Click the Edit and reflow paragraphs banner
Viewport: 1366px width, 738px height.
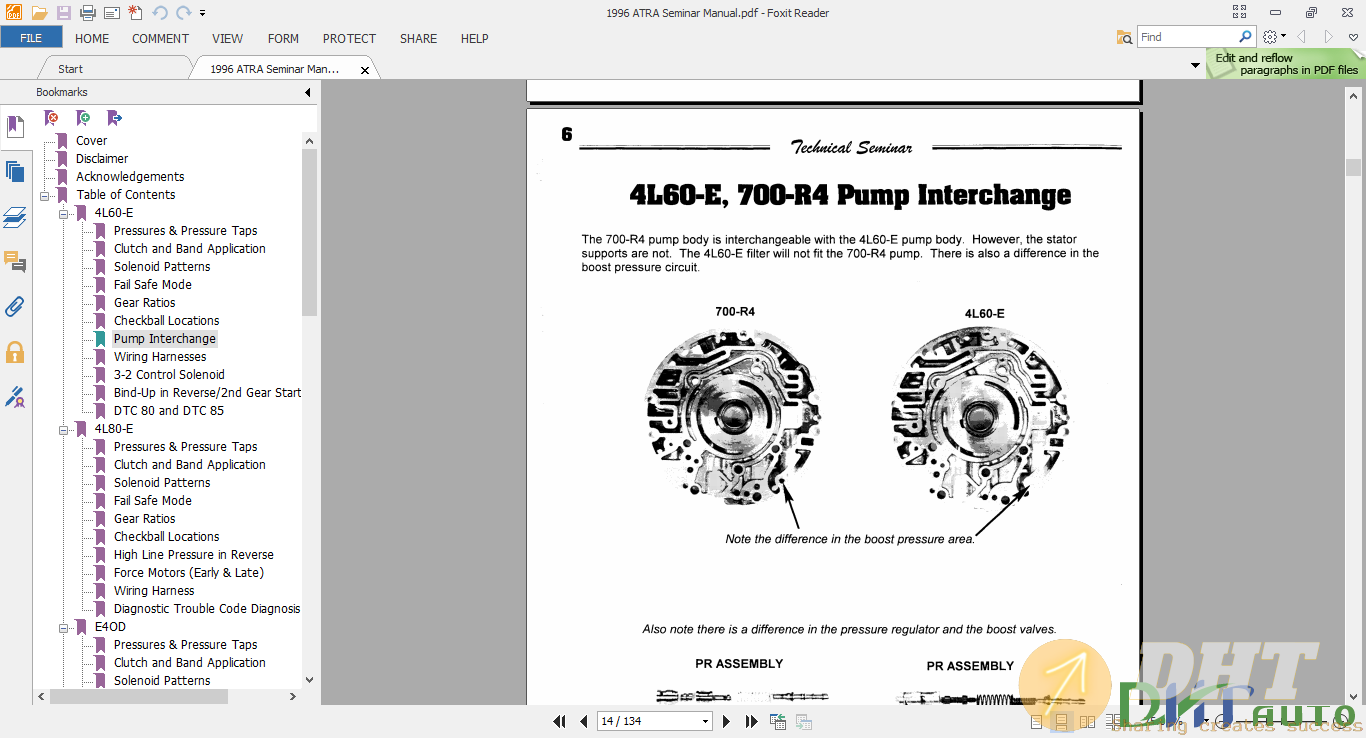tap(1286, 64)
